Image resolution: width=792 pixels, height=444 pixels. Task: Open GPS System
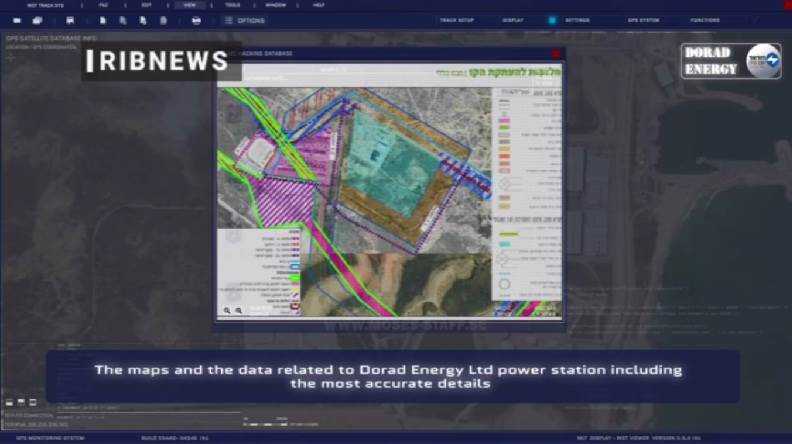pyautogui.click(x=644, y=20)
